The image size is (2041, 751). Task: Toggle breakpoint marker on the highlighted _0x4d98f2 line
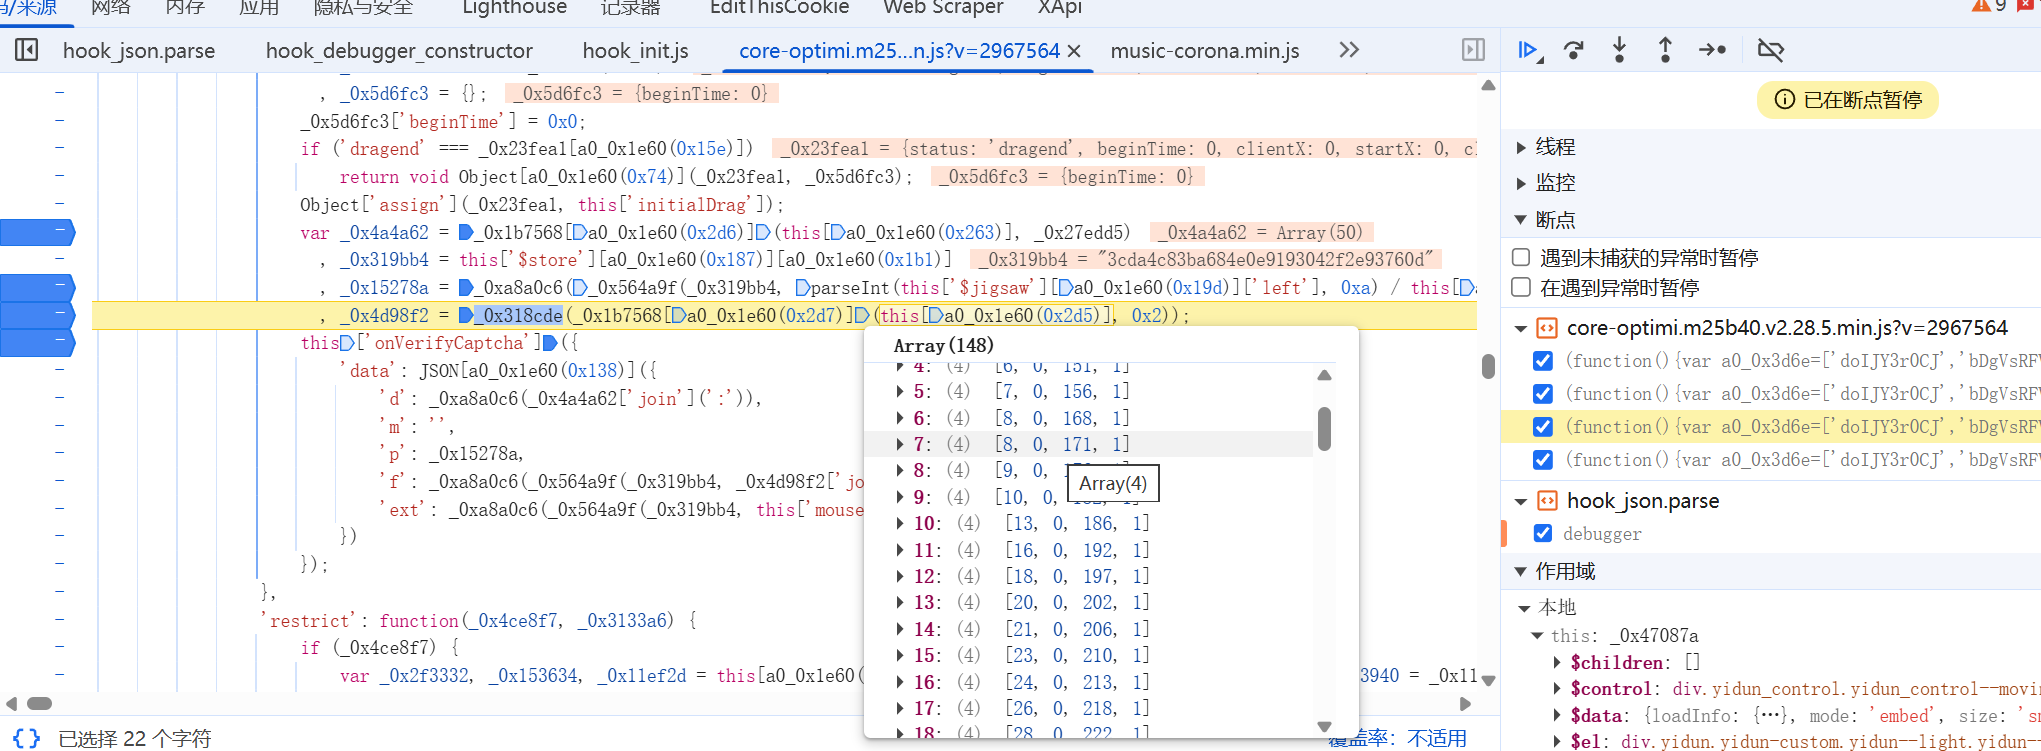click(x=37, y=315)
